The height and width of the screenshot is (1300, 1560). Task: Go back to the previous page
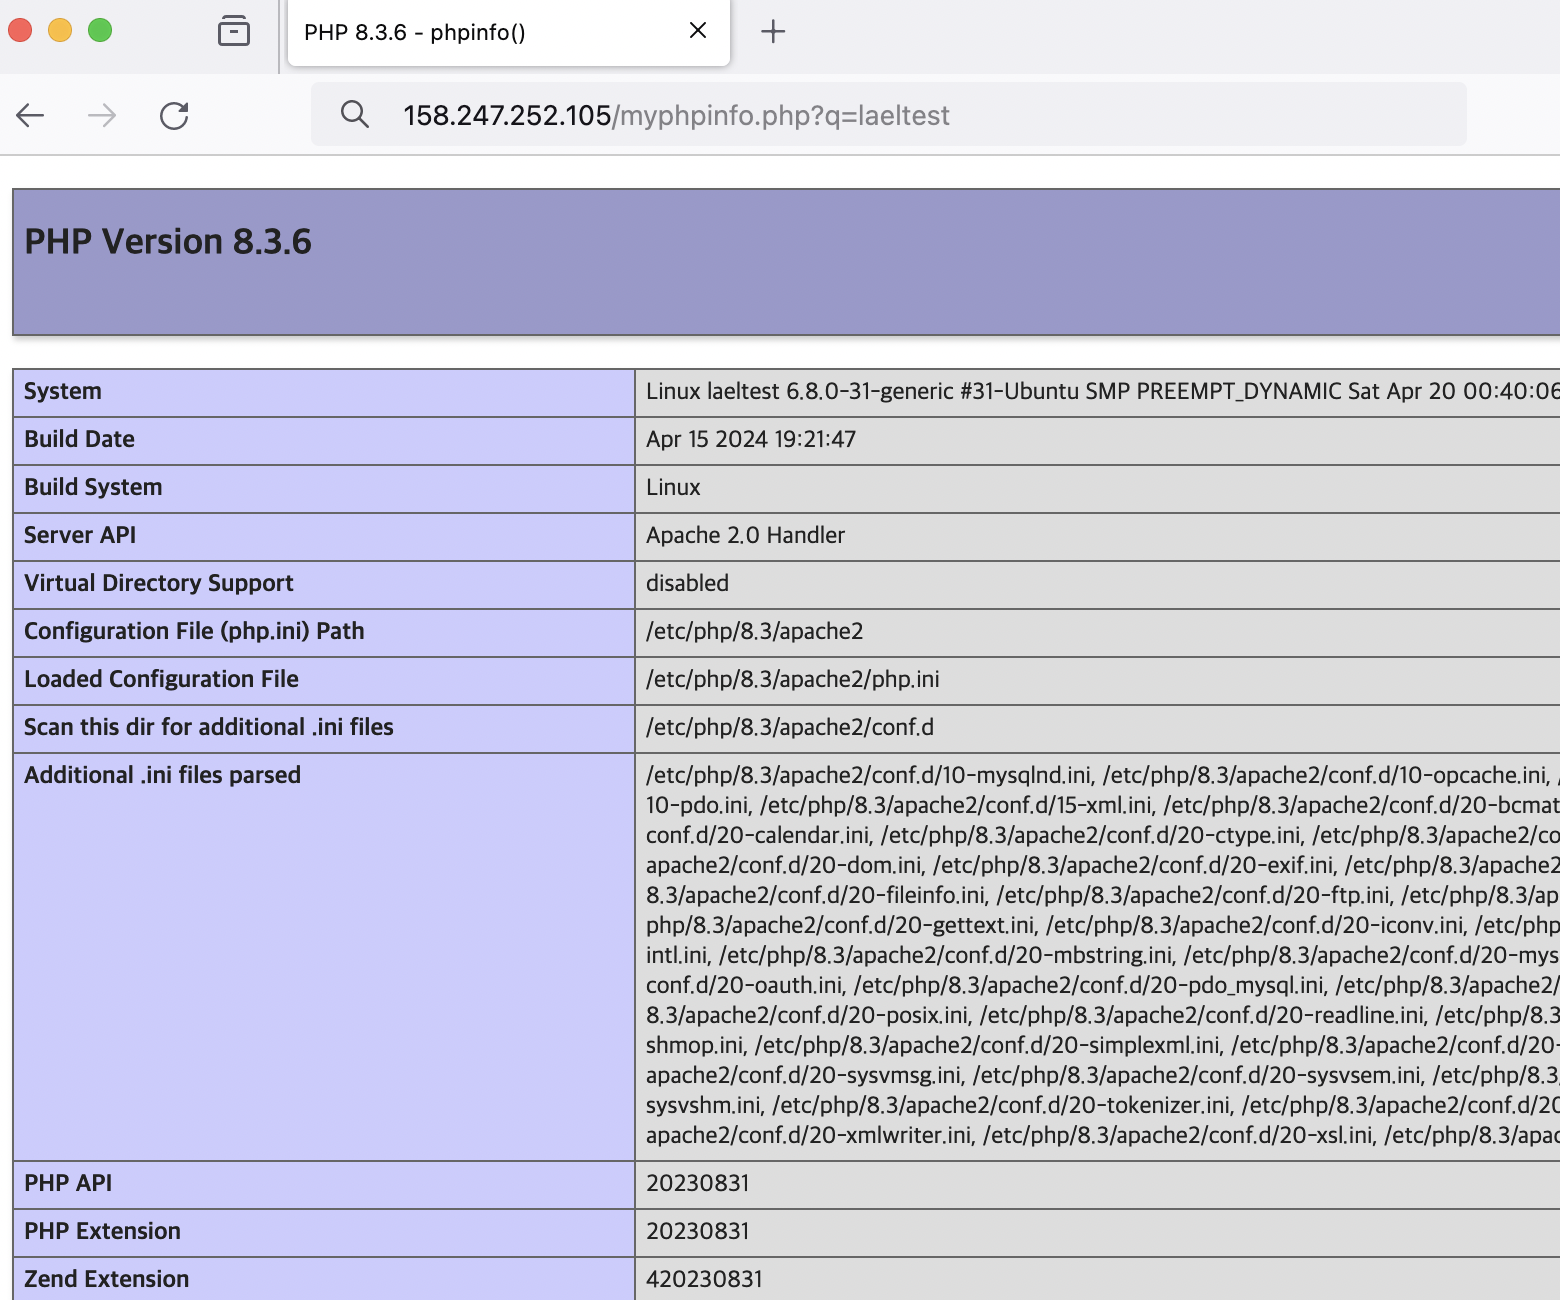point(30,115)
